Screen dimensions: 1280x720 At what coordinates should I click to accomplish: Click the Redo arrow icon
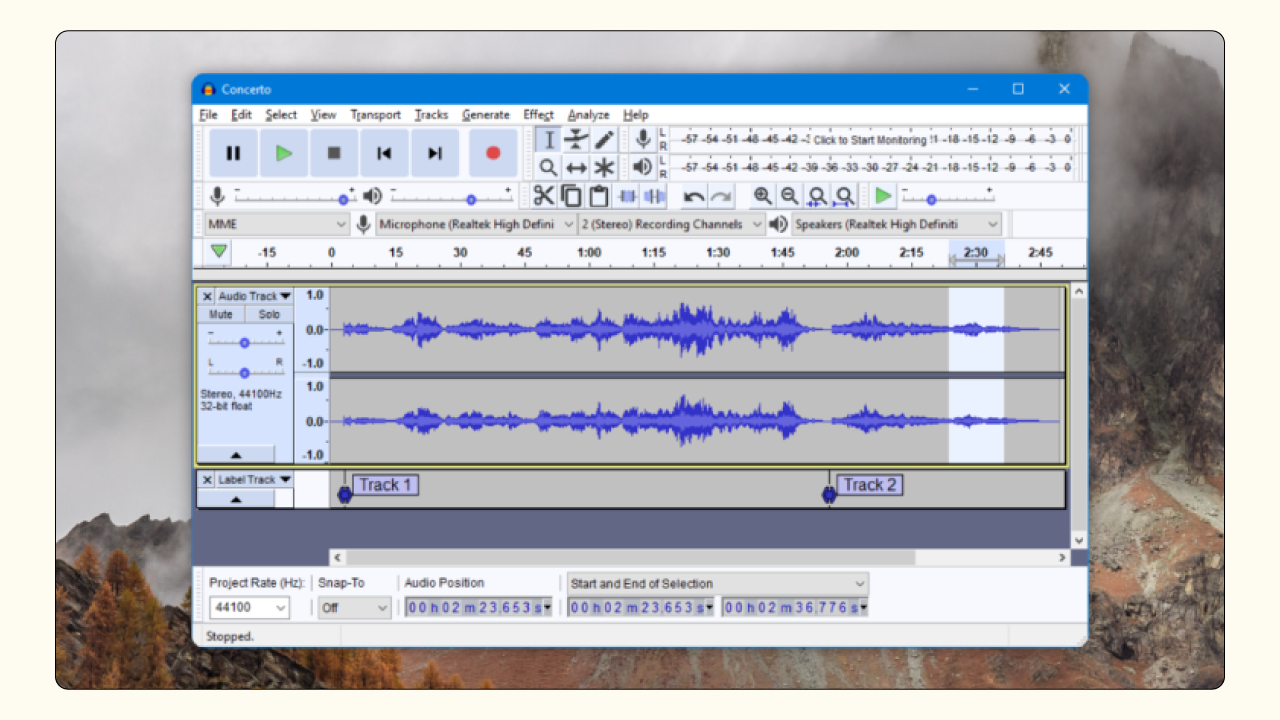(721, 196)
